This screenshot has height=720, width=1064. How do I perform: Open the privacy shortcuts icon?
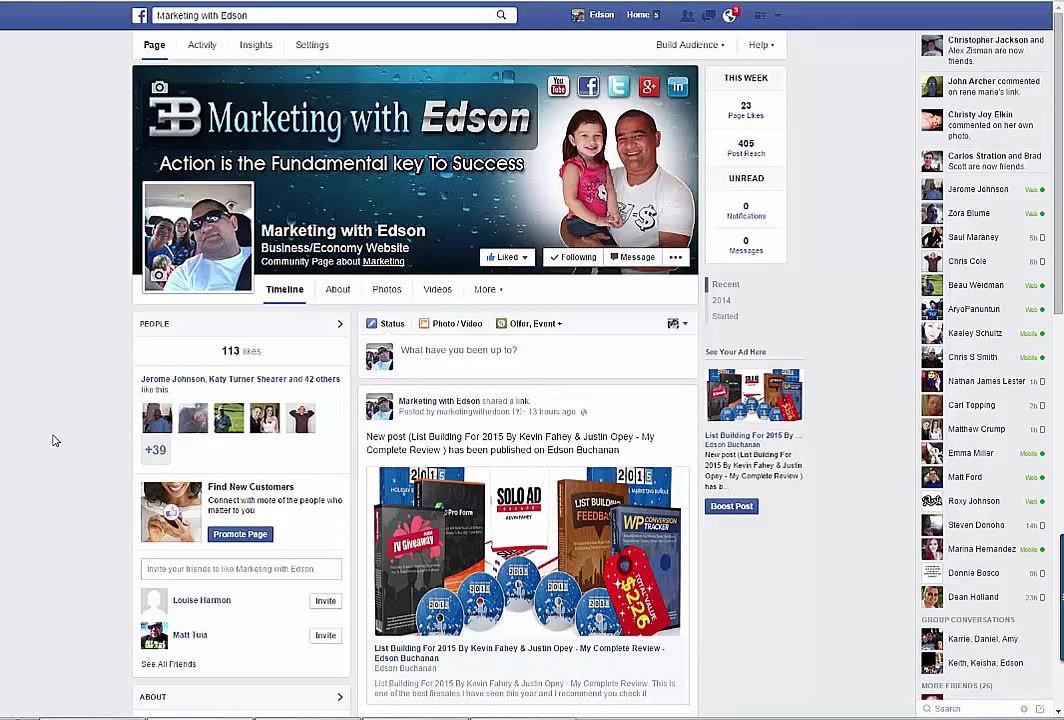coord(760,15)
